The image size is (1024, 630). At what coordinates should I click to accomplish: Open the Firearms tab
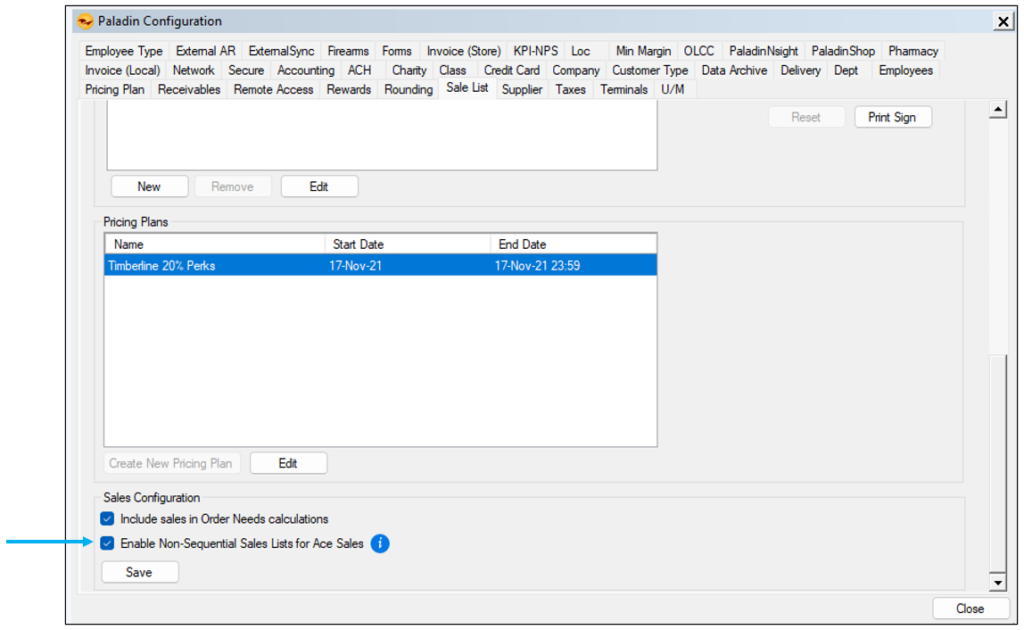point(348,51)
